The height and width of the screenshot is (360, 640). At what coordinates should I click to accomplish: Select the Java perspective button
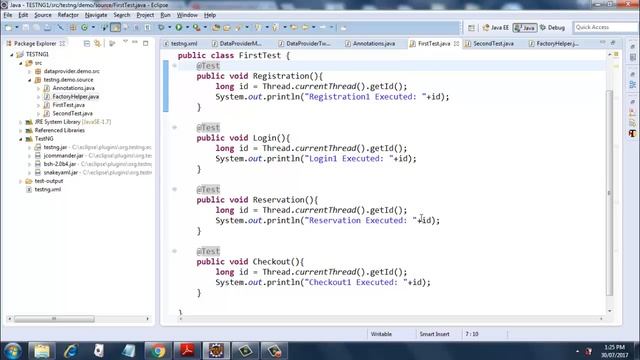tap(525, 28)
